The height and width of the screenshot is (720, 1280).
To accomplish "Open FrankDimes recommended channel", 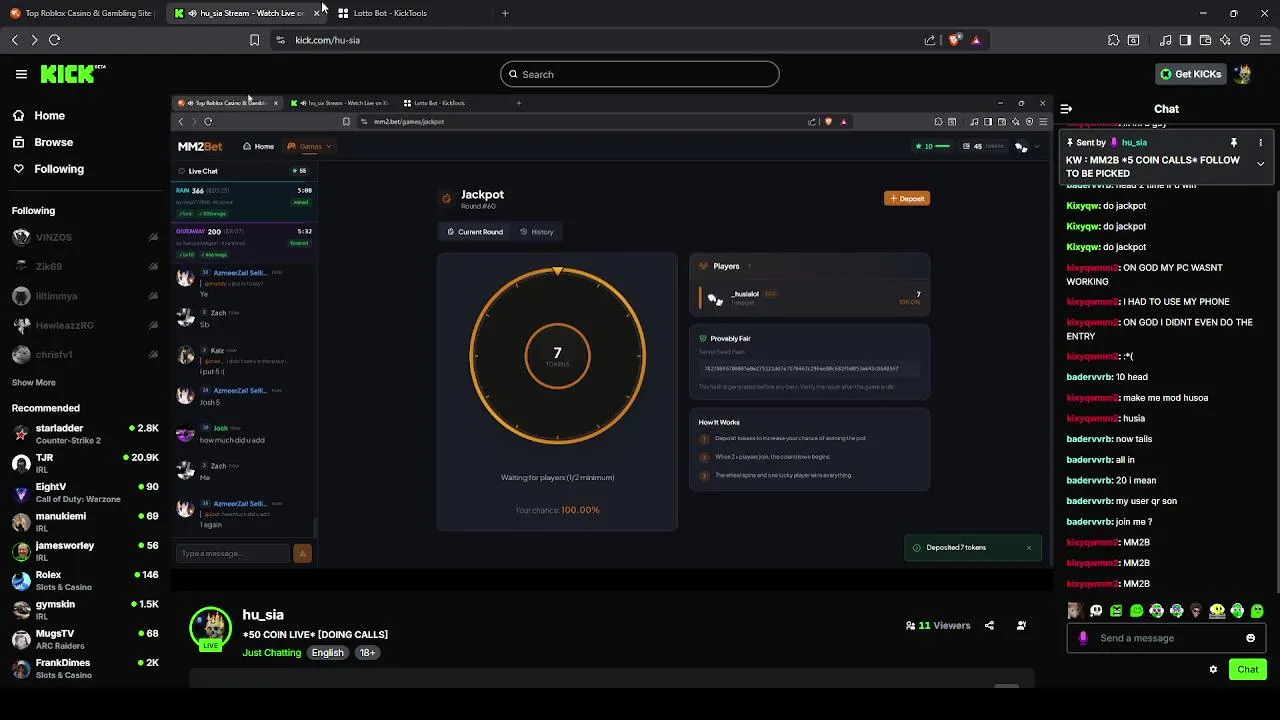I will click(x=84, y=668).
